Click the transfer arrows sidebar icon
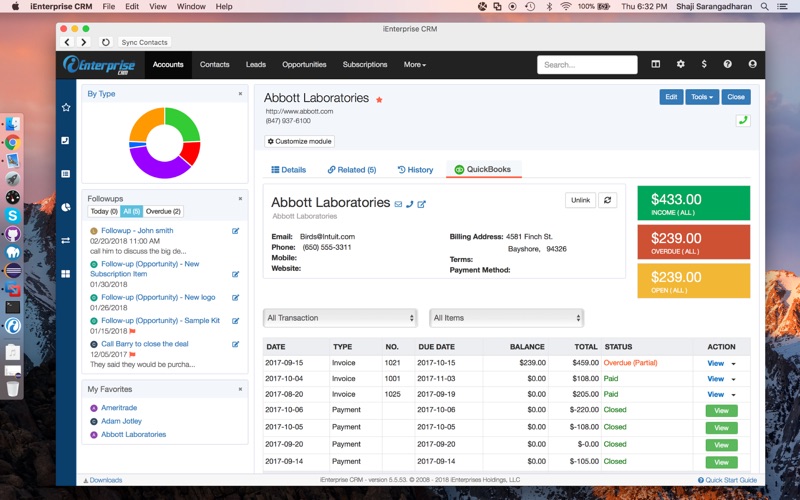 point(66,240)
